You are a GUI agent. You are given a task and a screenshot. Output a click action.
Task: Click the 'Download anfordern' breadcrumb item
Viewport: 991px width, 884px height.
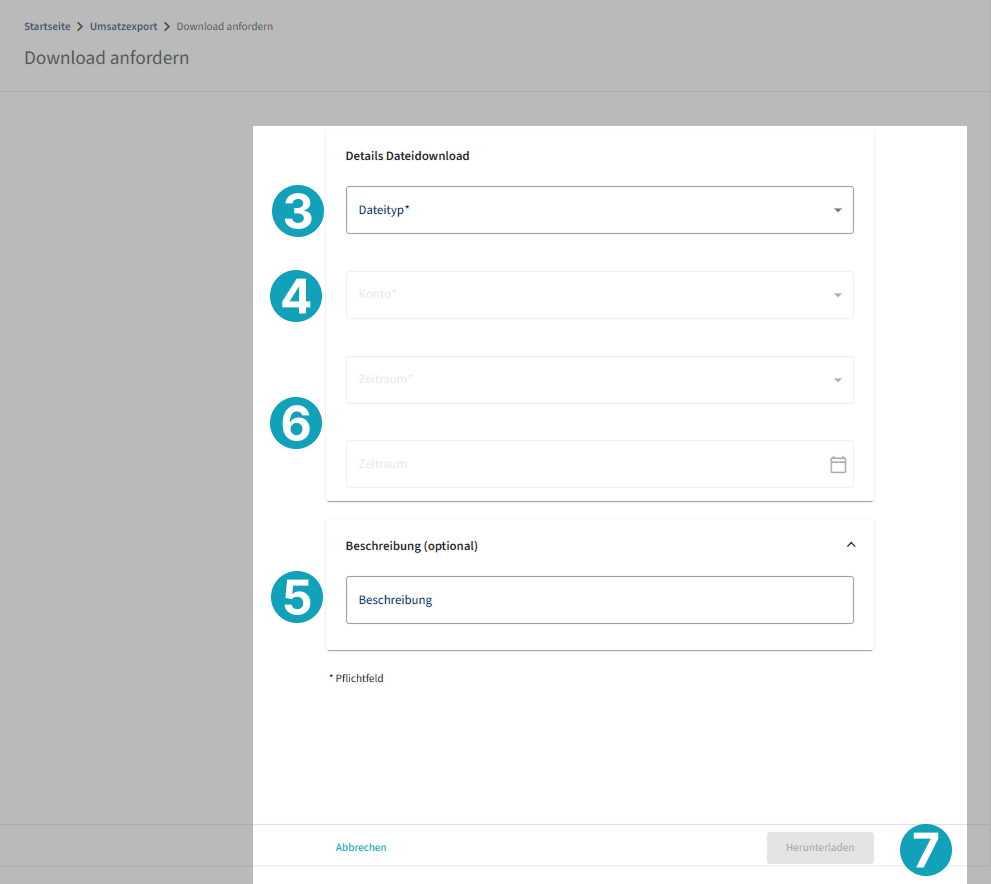pyautogui.click(x=224, y=27)
